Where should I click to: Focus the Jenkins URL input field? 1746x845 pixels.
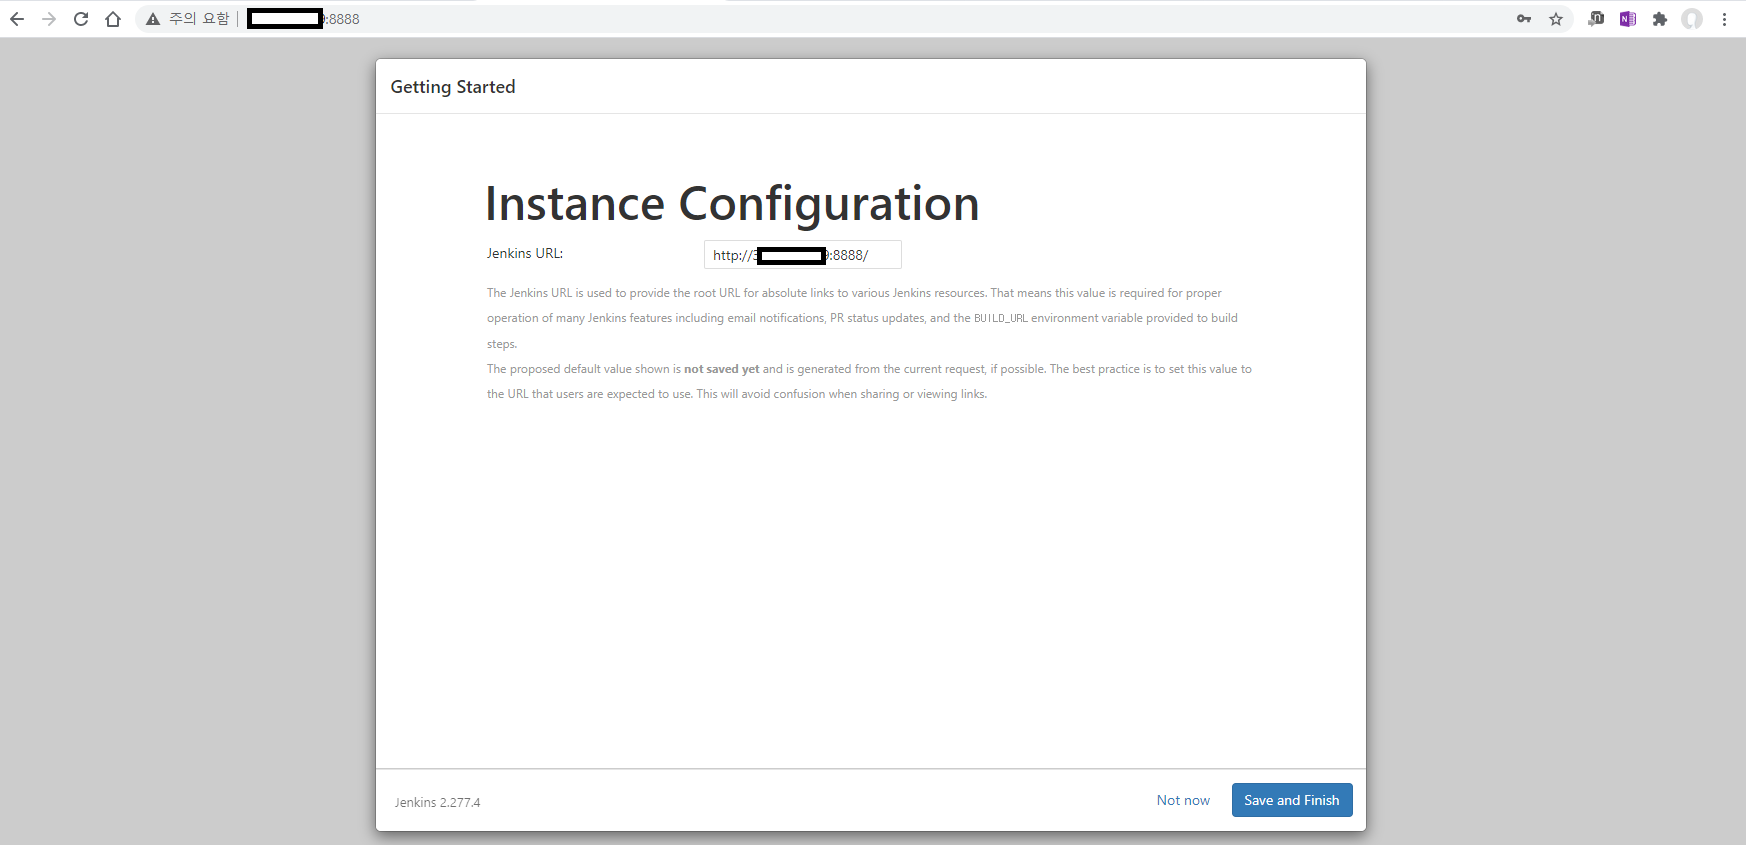(803, 255)
